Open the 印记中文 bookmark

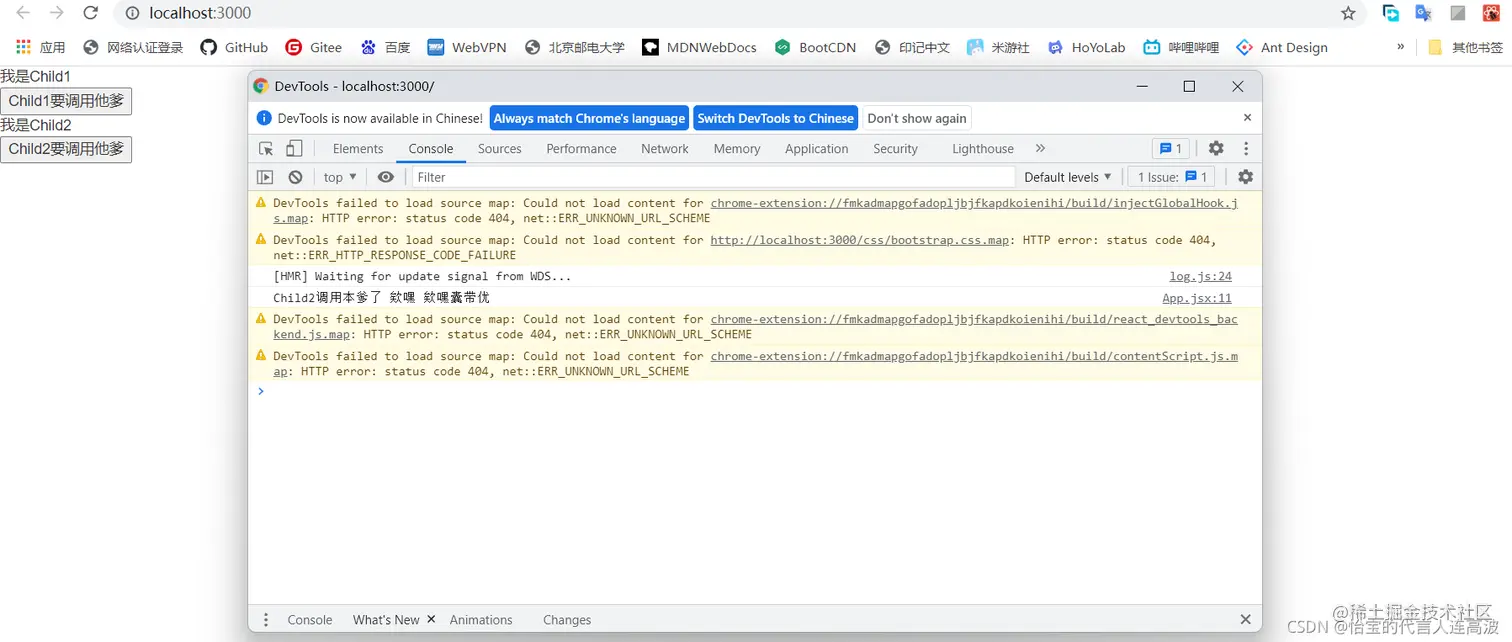[912, 47]
